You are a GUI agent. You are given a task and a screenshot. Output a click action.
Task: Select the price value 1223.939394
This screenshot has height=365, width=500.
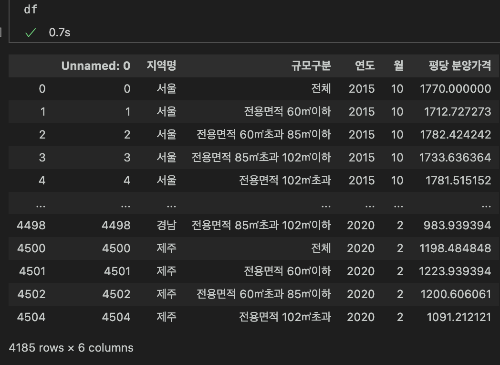[x=455, y=271]
